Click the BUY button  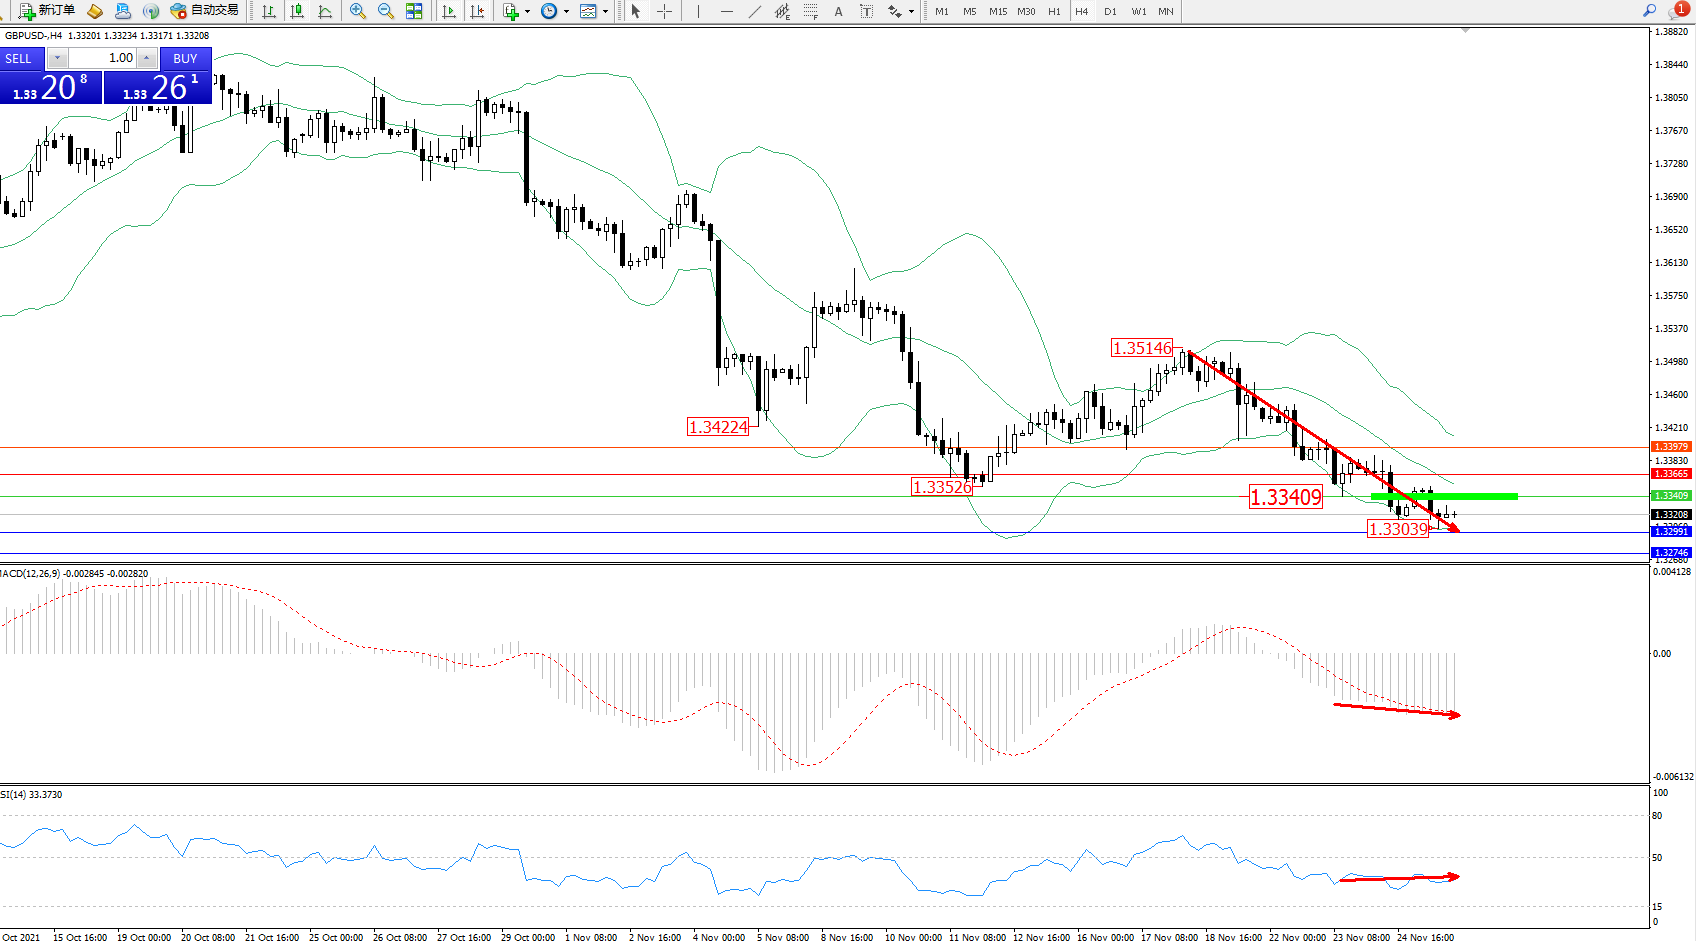tap(185, 58)
